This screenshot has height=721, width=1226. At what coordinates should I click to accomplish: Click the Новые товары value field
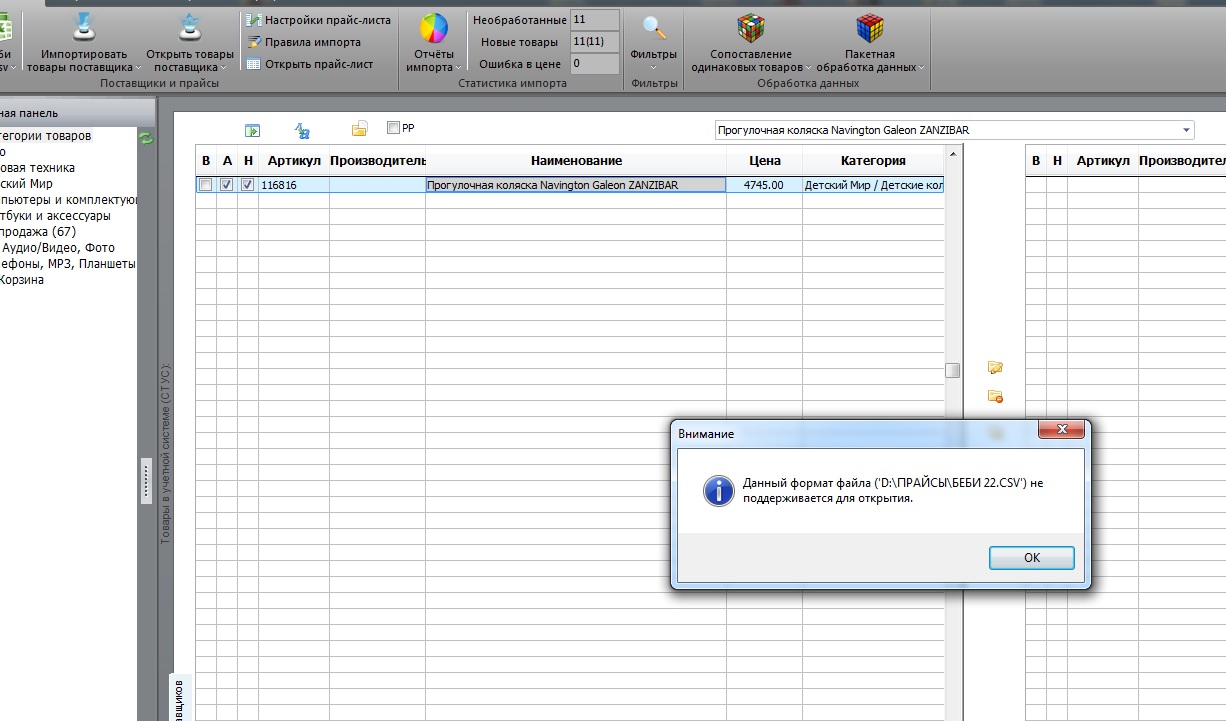tap(595, 42)
